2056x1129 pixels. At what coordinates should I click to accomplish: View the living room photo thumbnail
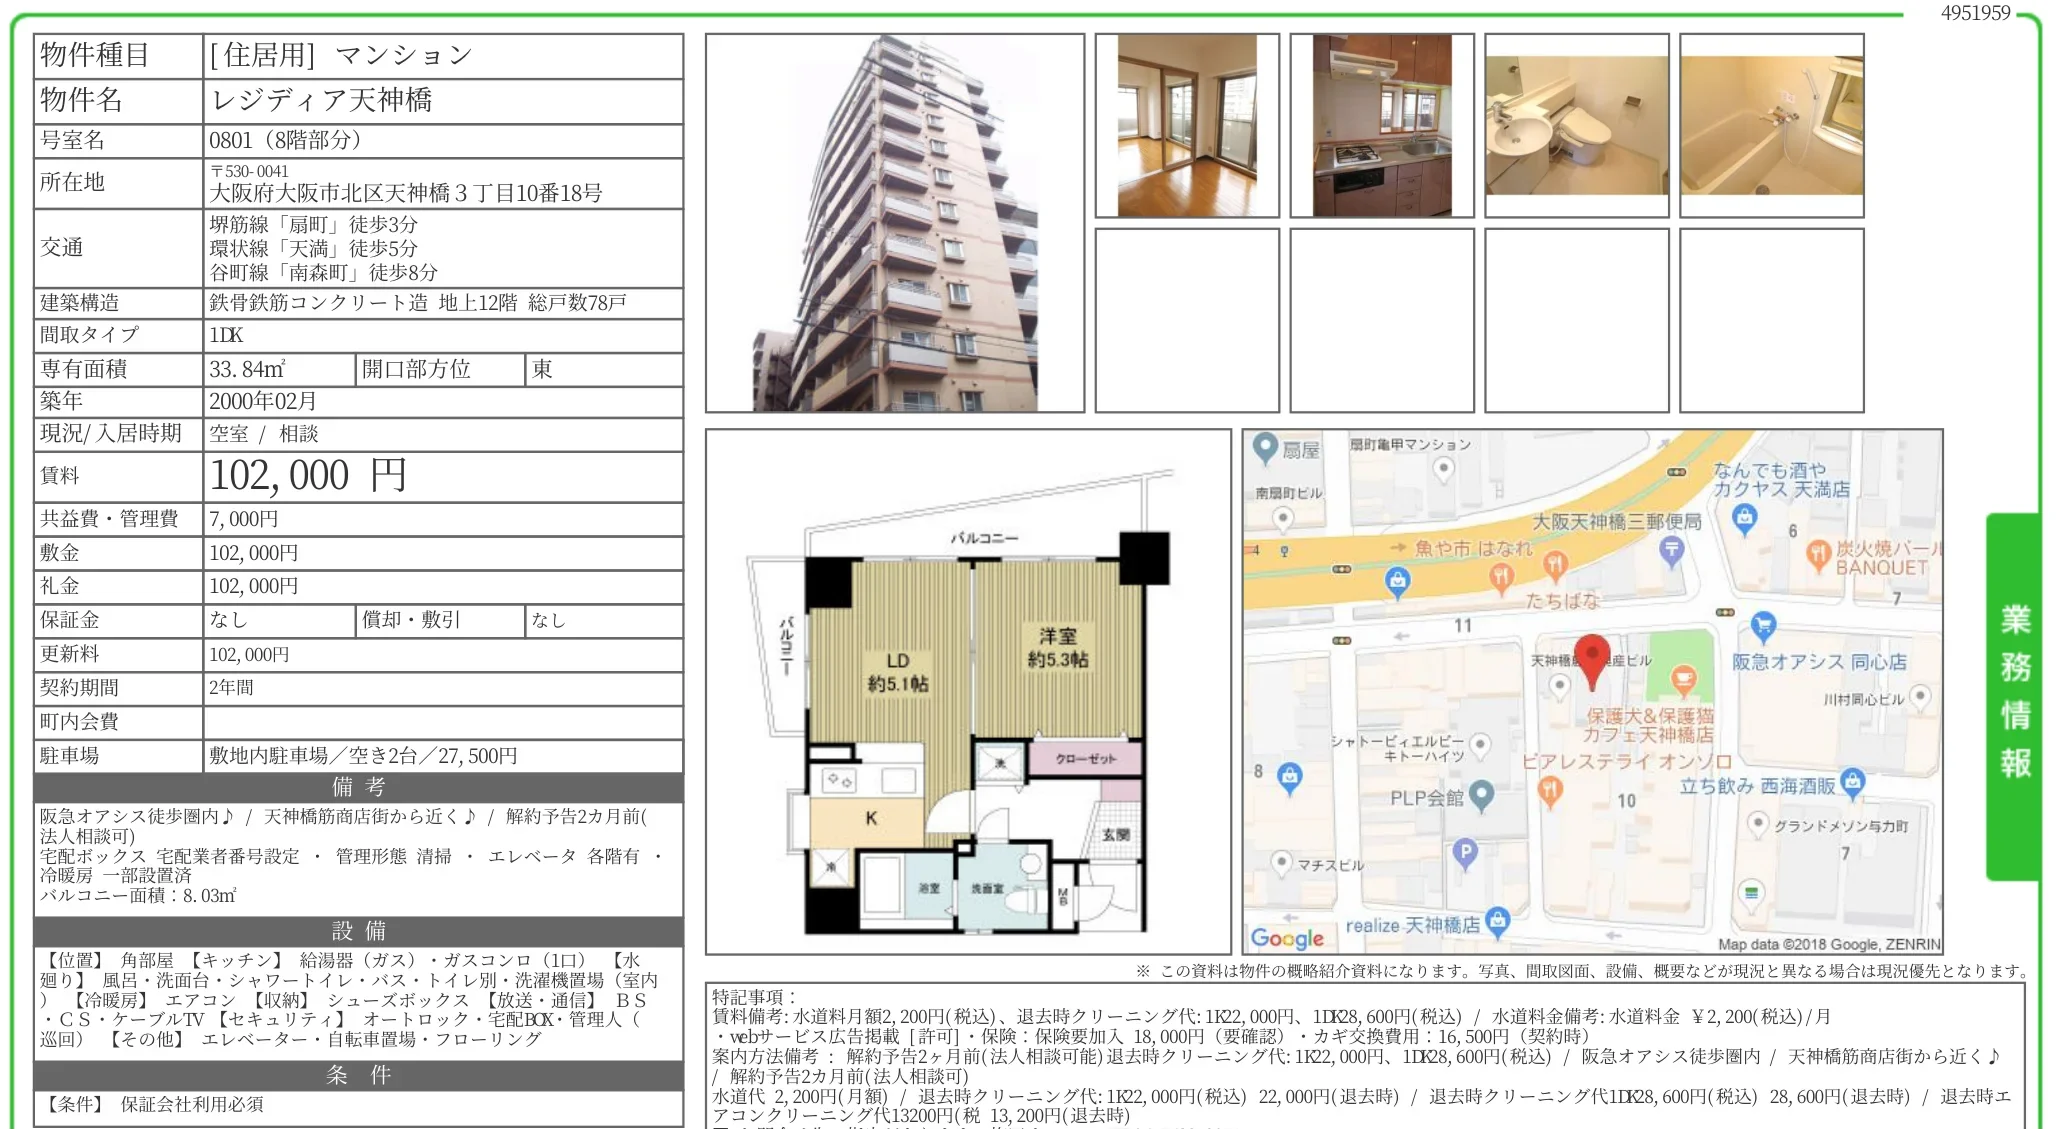pyautogui.click(x=1187, y=125)
